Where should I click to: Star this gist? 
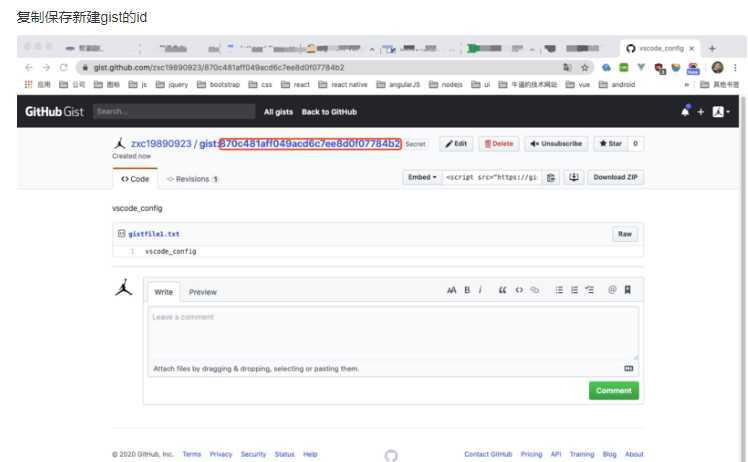pos(611,144)
